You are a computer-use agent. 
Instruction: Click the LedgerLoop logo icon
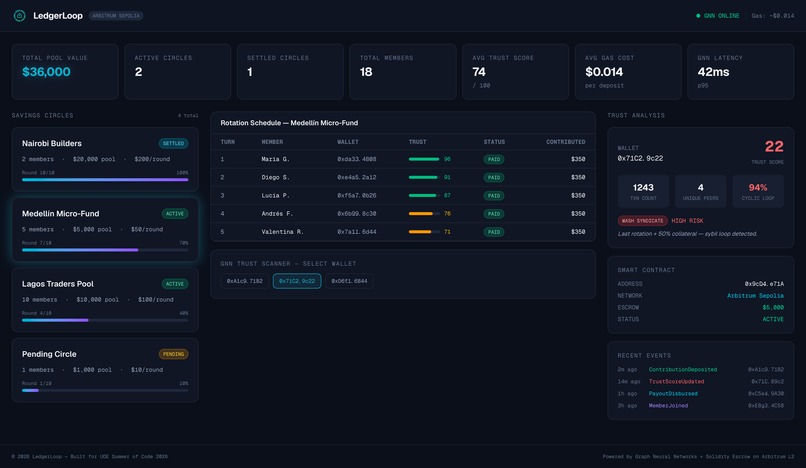tap(20, 16)
